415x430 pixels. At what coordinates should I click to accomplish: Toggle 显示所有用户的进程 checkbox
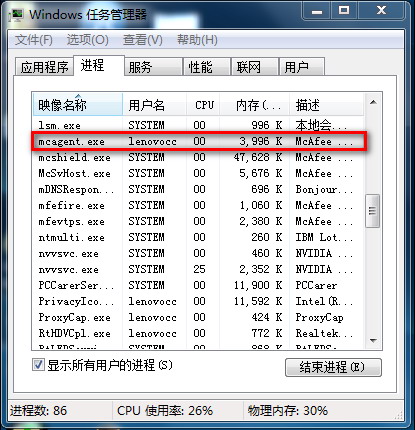(38, 365)
